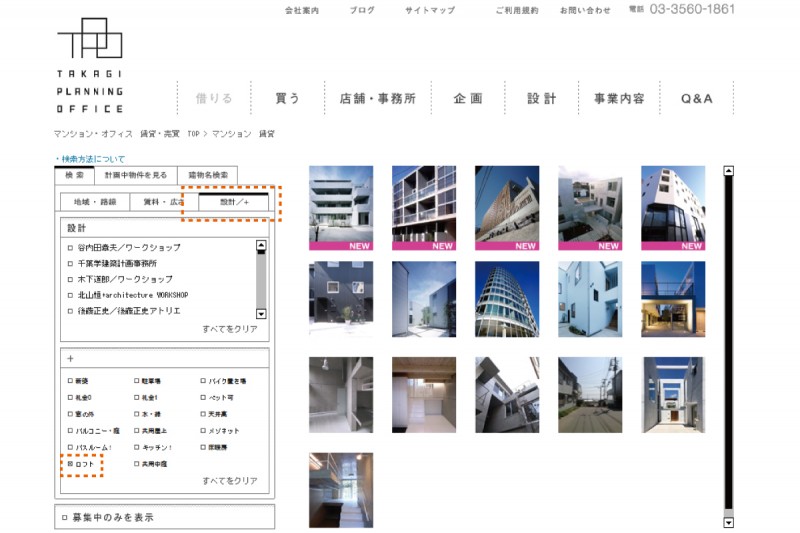Open the お問い合わせ link

click(585, 10)
